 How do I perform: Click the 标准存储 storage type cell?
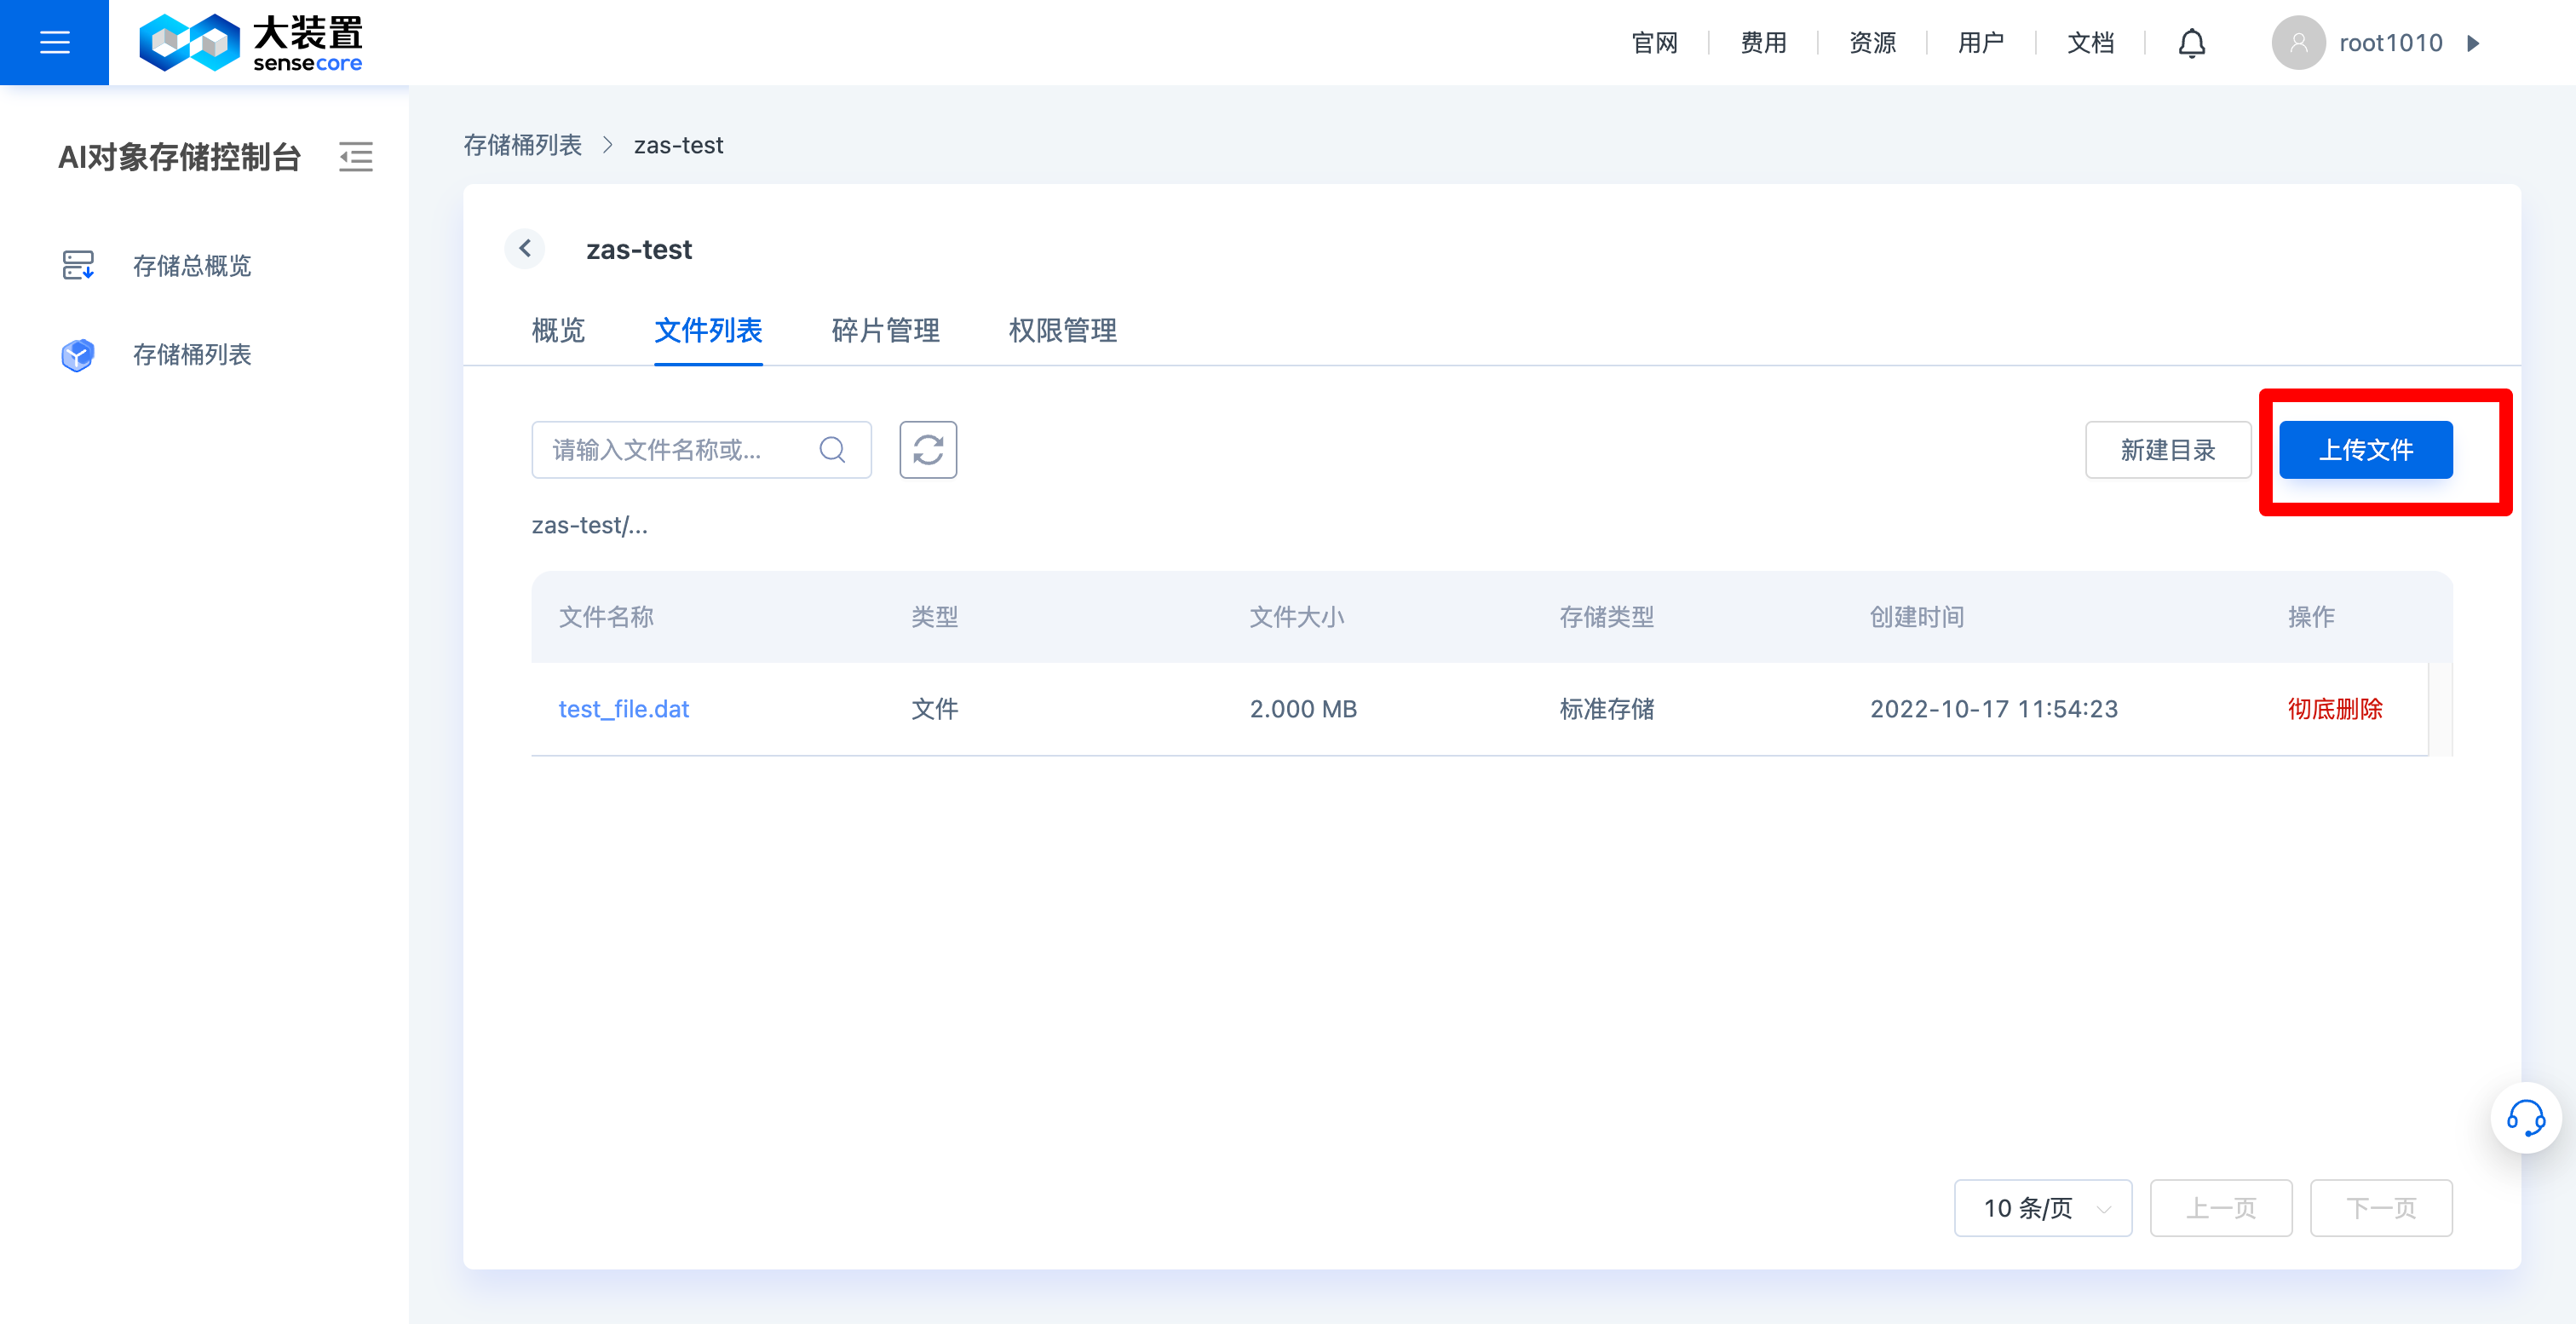tap(1606, 709)
